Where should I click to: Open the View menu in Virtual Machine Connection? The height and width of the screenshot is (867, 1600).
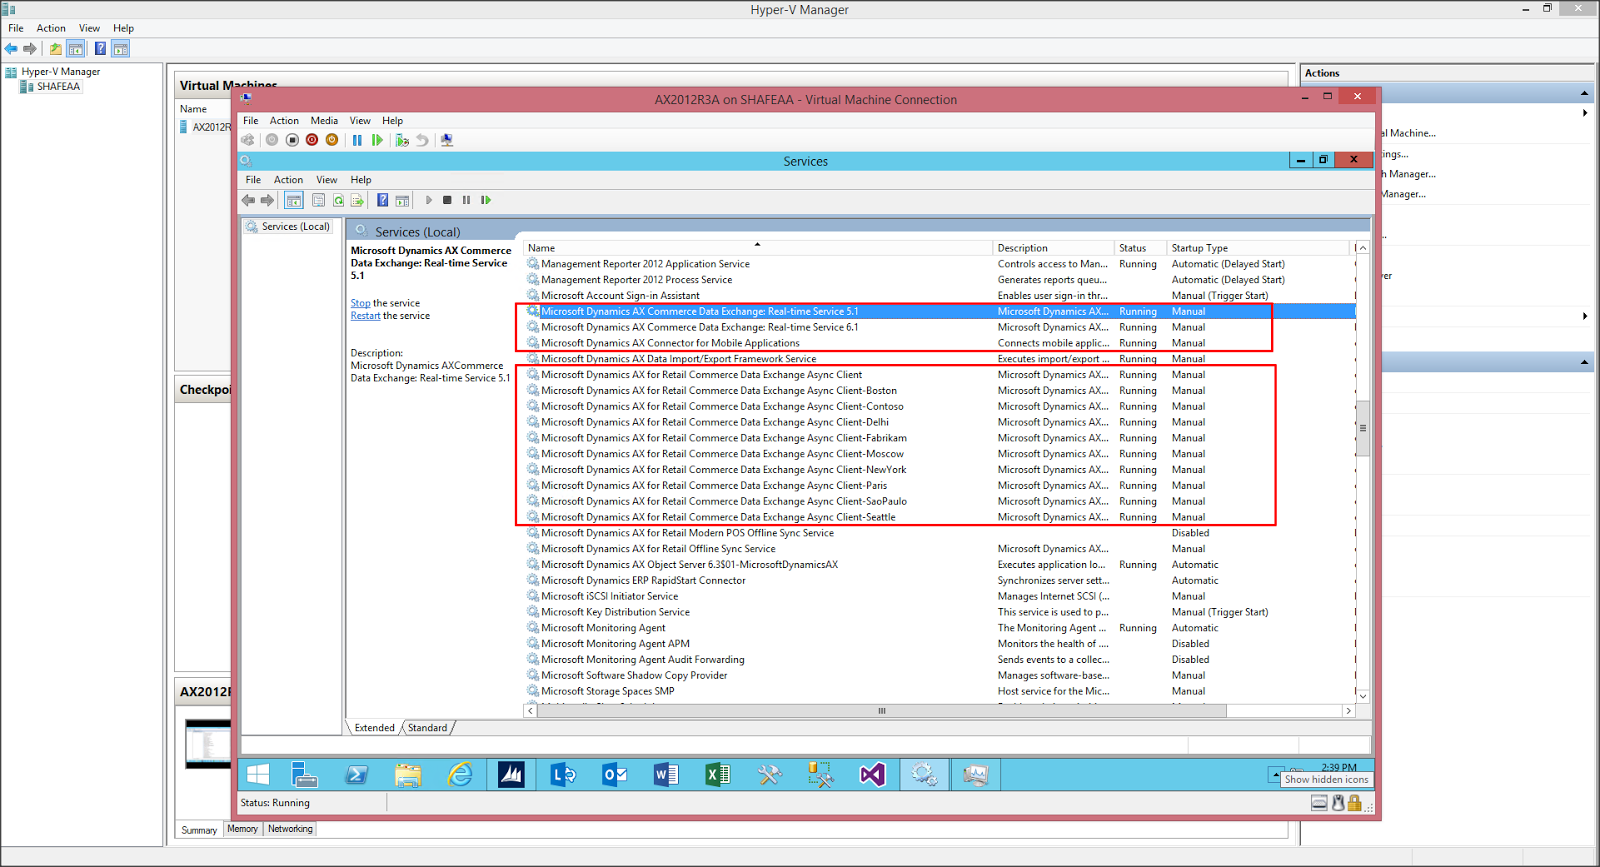pyautogui.click(x=360, y=120)
